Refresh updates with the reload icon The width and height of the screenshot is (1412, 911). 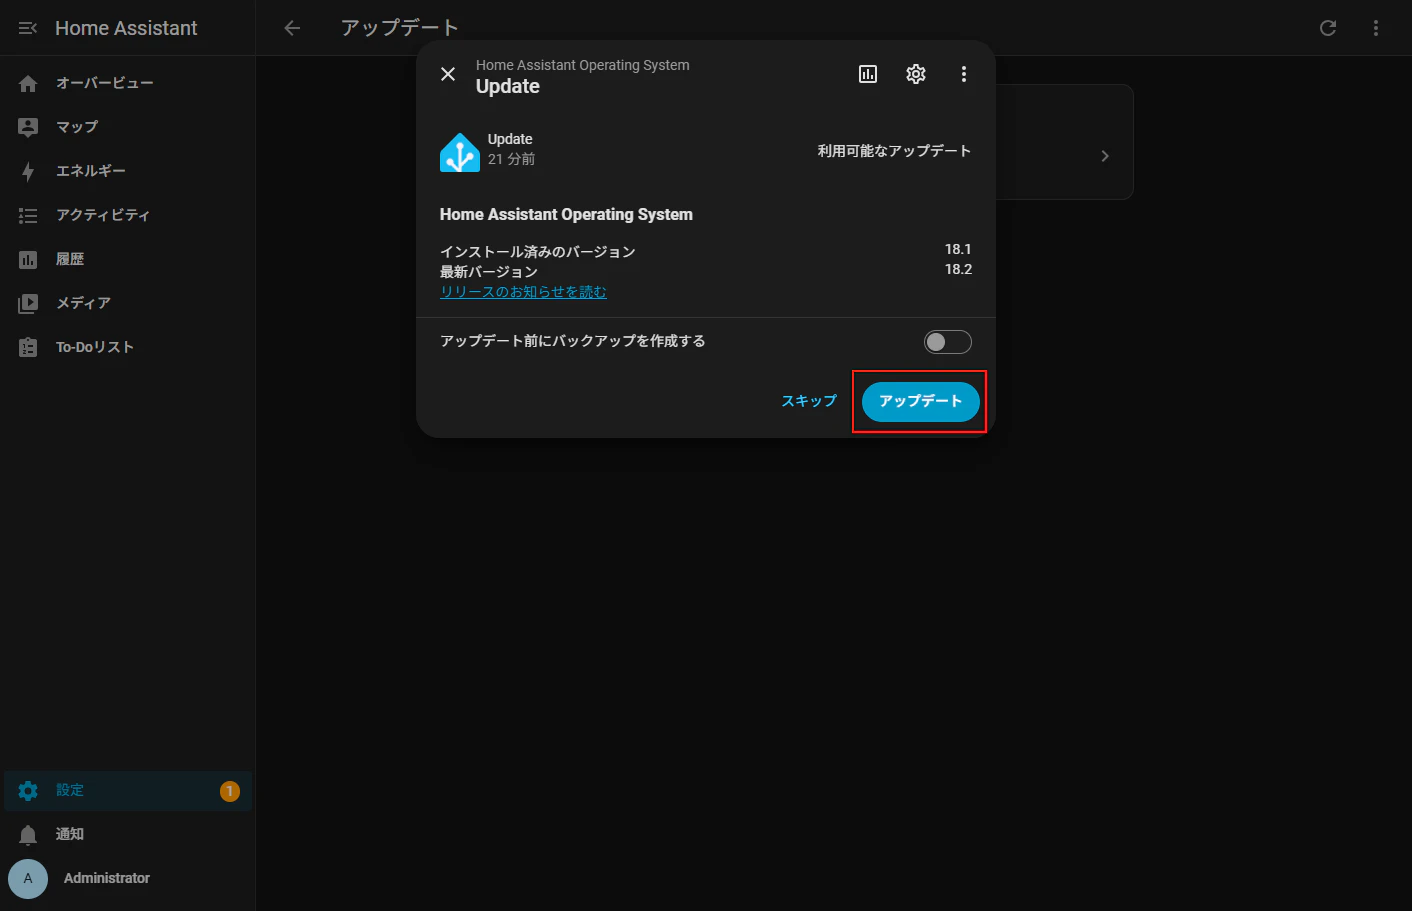1328,28
